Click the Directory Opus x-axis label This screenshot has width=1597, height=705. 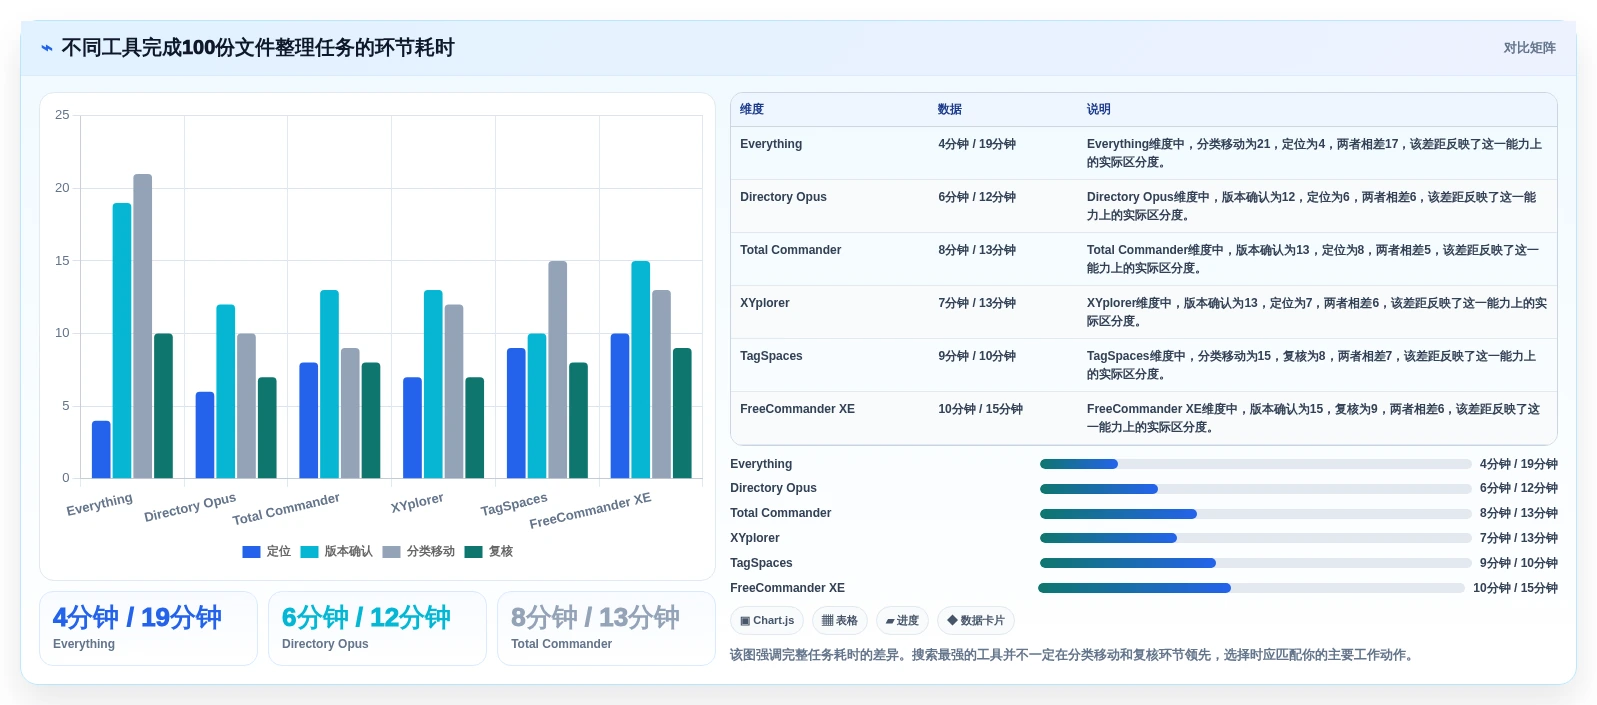[x=190, y=507]
